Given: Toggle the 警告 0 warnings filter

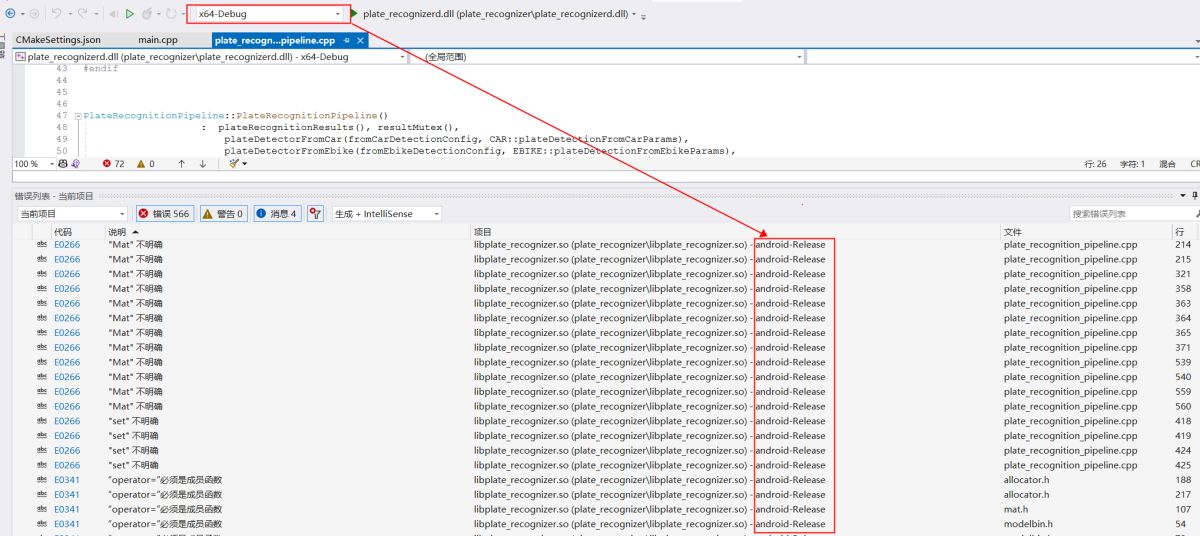Looking at the screenshot, I should [223, 213].
